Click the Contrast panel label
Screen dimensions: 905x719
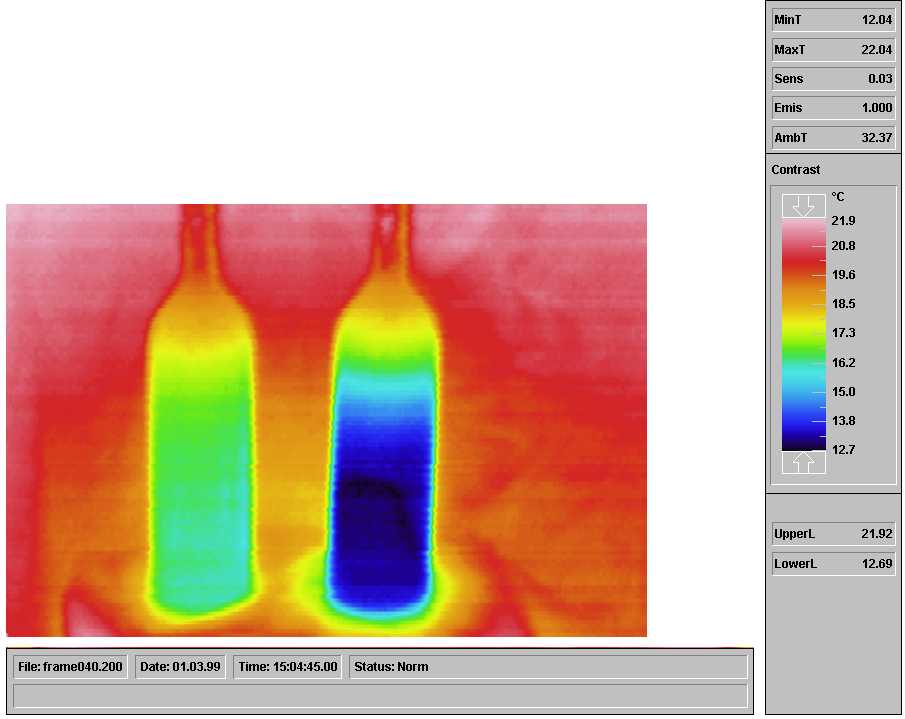[795, 170]
